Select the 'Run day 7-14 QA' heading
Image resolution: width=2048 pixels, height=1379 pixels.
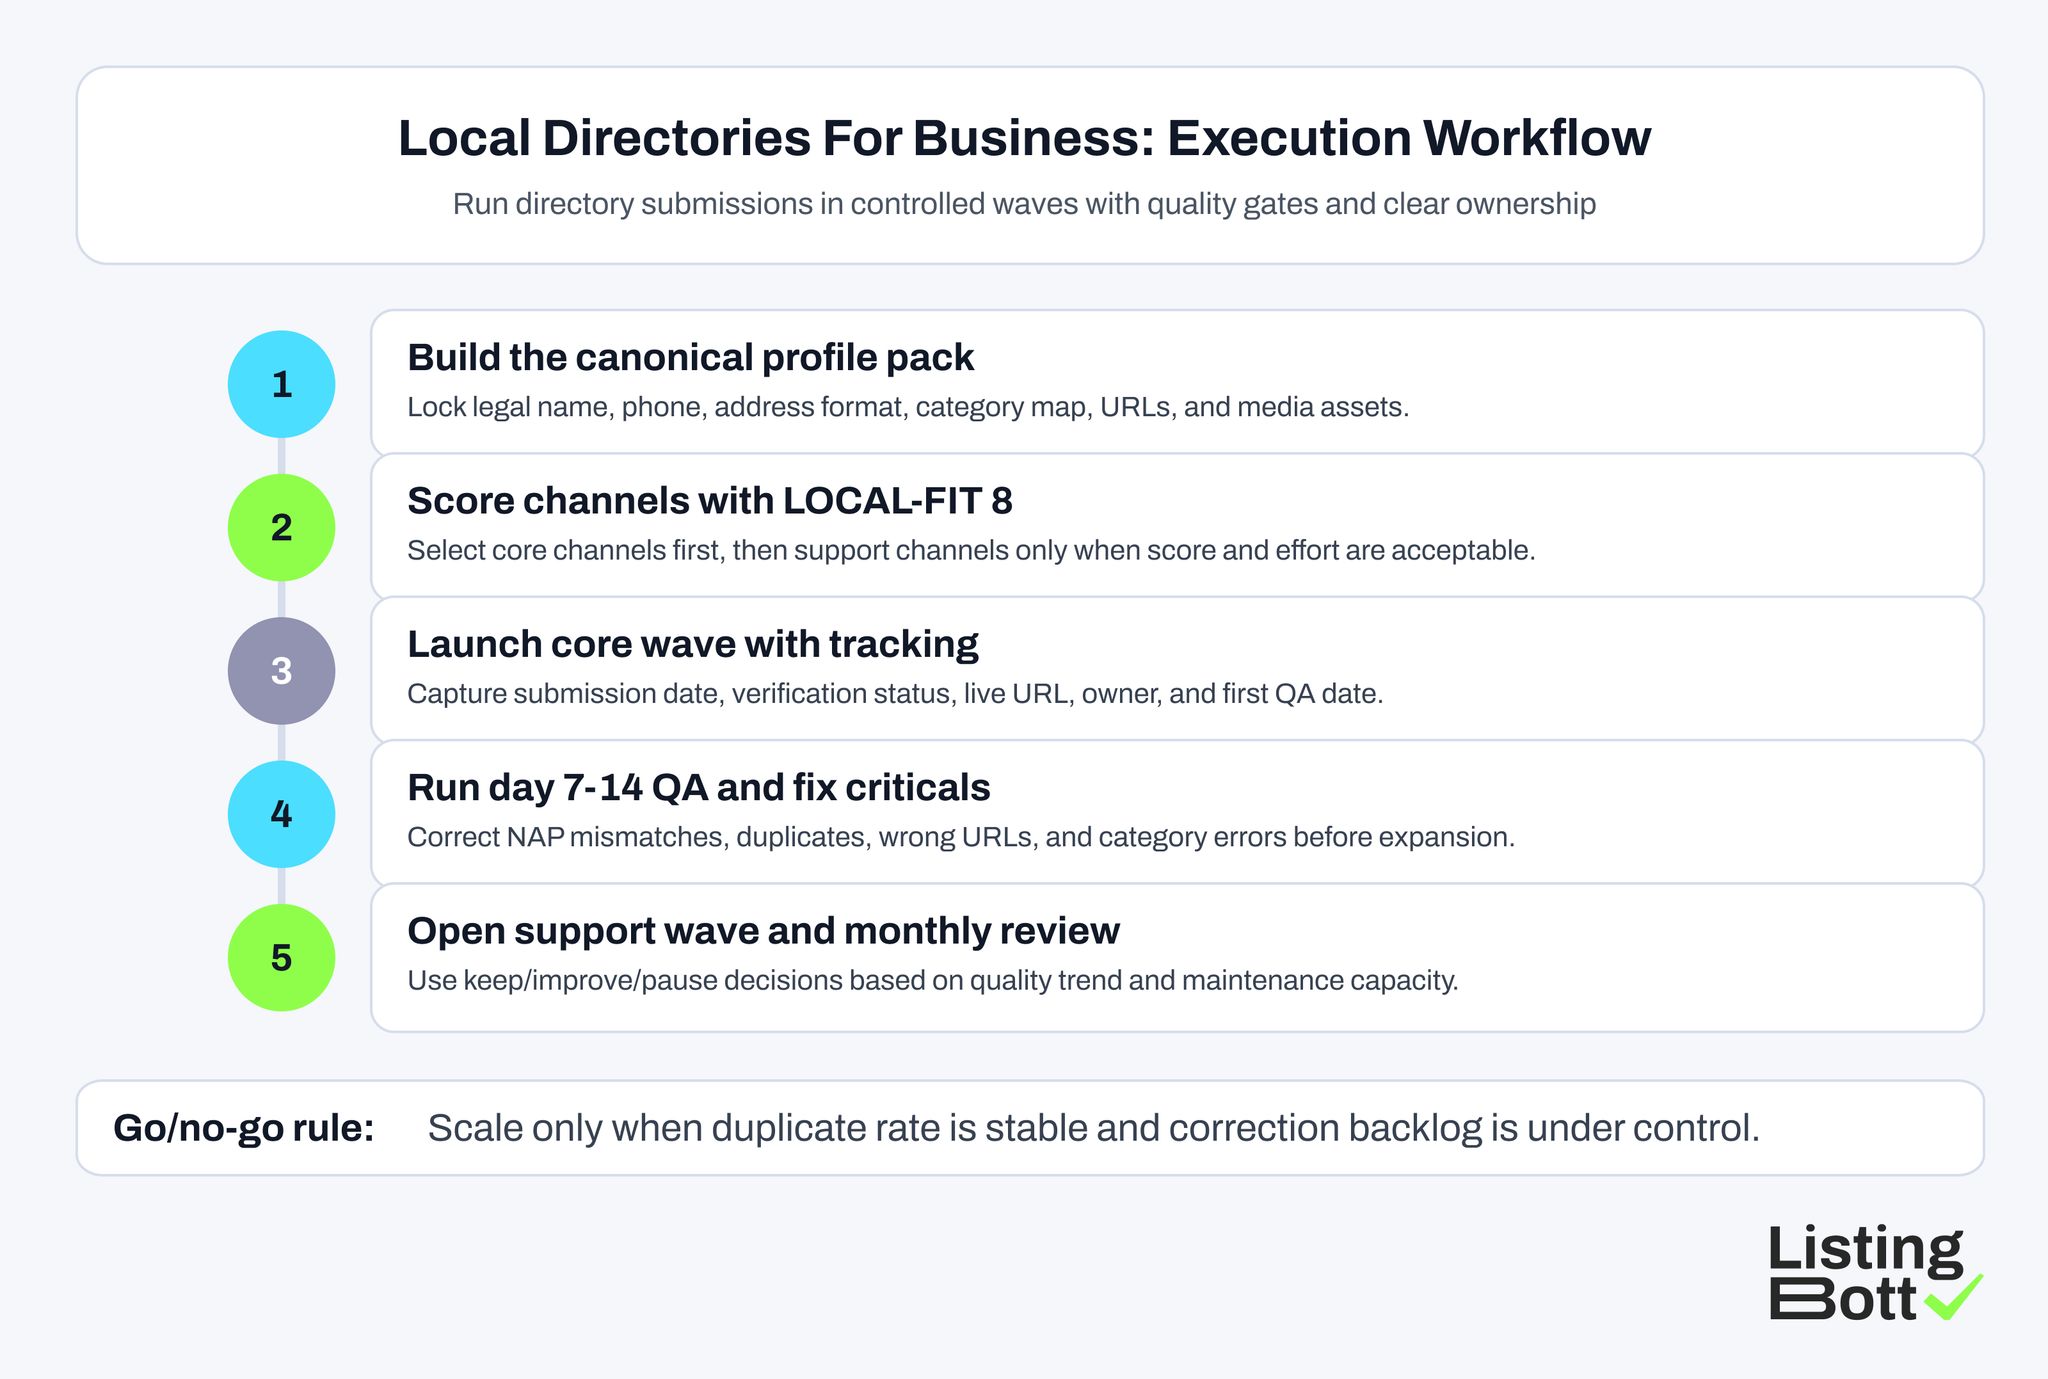698,789
